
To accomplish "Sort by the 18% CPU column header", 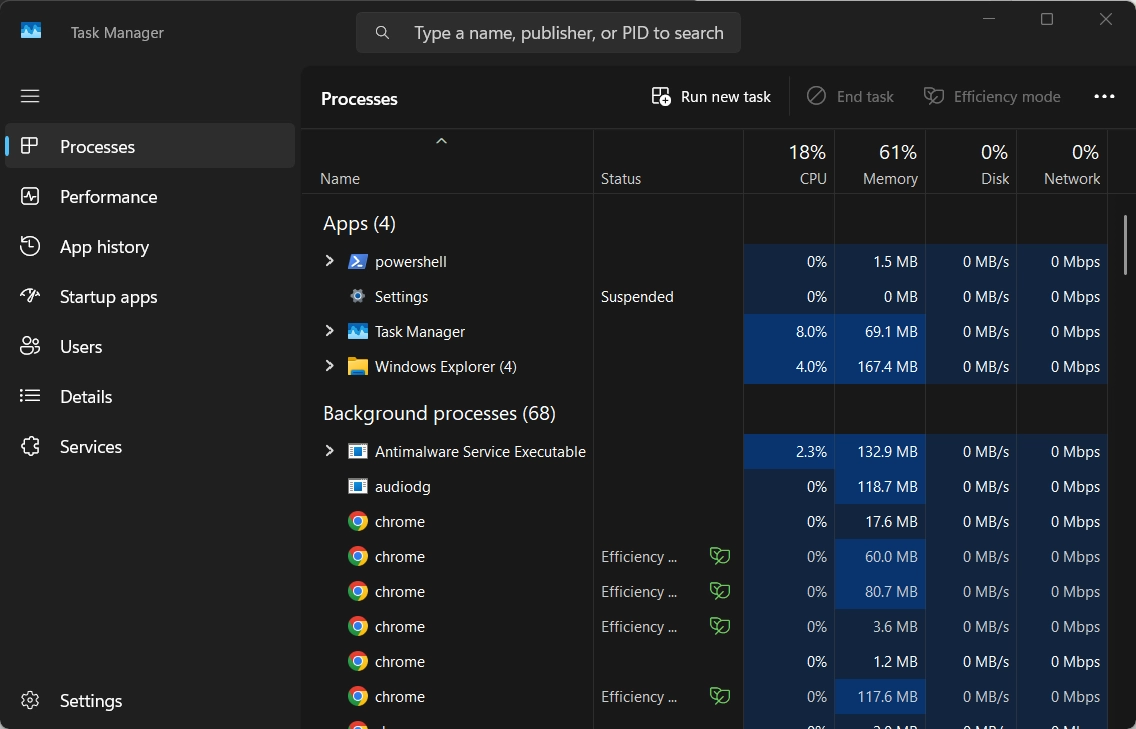I will (x=789, y=162).
